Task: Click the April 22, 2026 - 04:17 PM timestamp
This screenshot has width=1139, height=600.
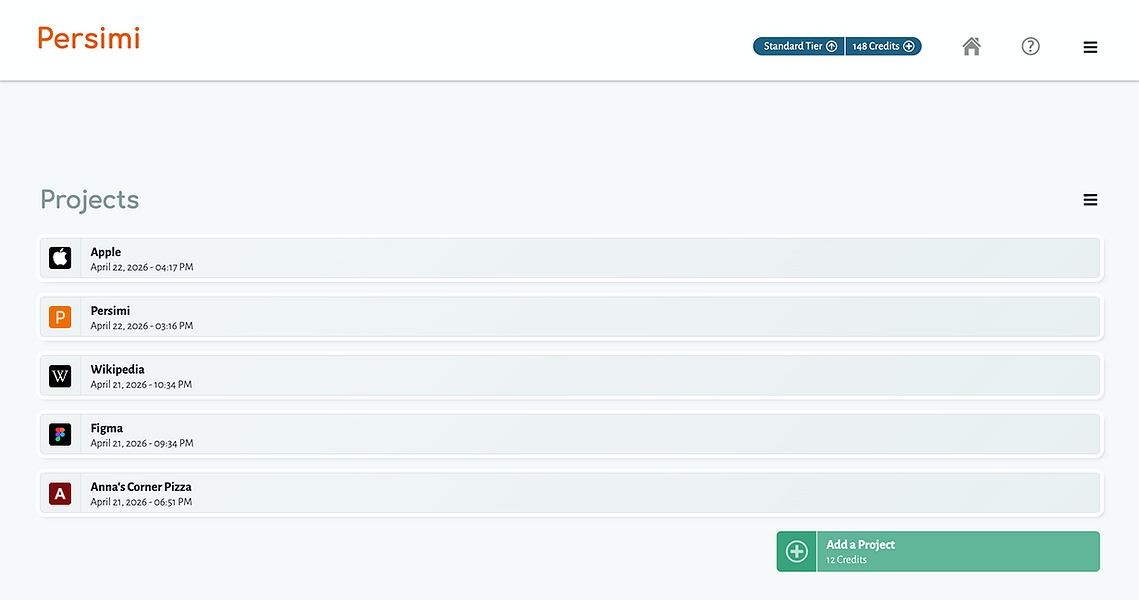Action: click(142, 267)
